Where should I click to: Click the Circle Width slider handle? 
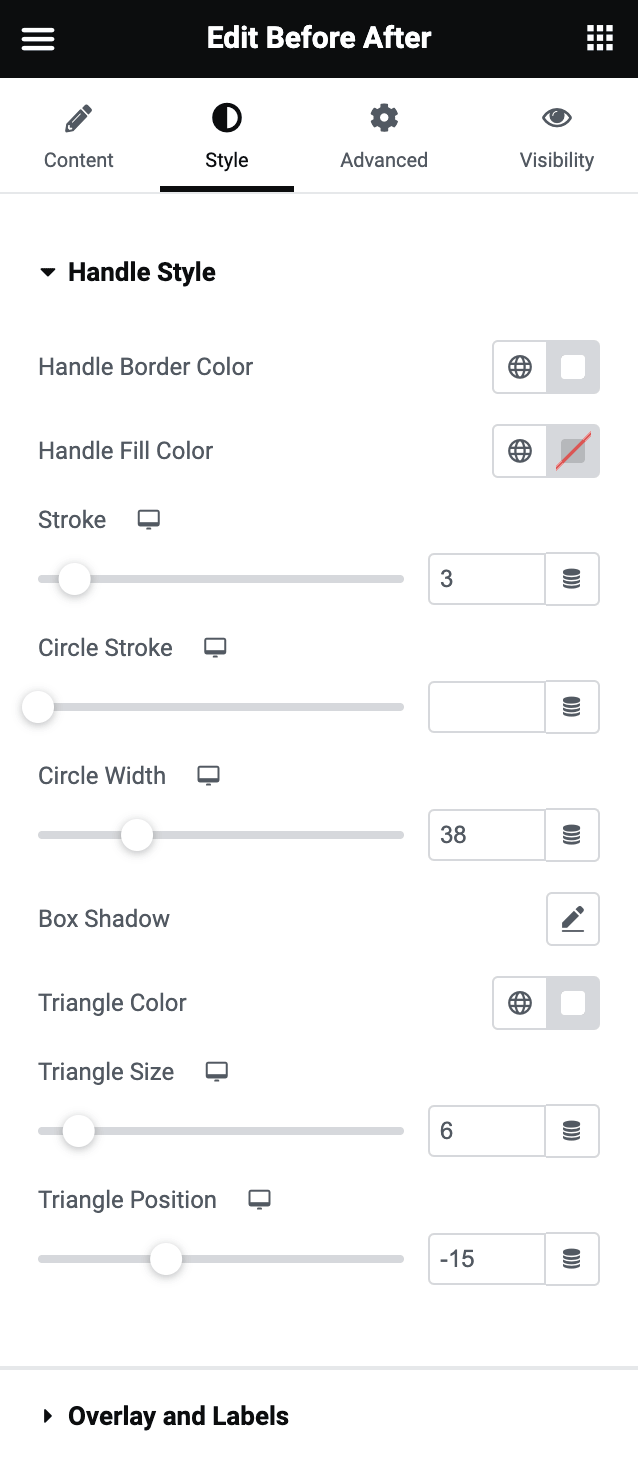click(137, 835)
